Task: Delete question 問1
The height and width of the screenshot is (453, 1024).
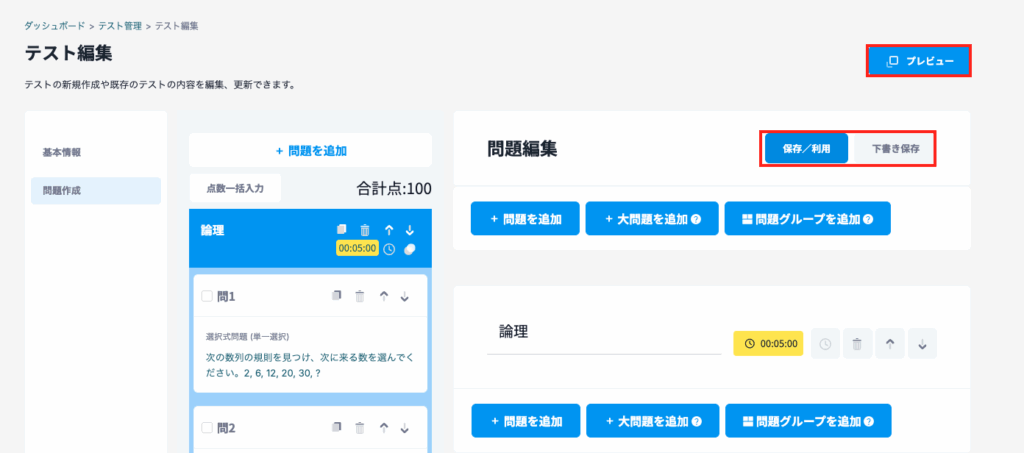Action: coord(360,296)
